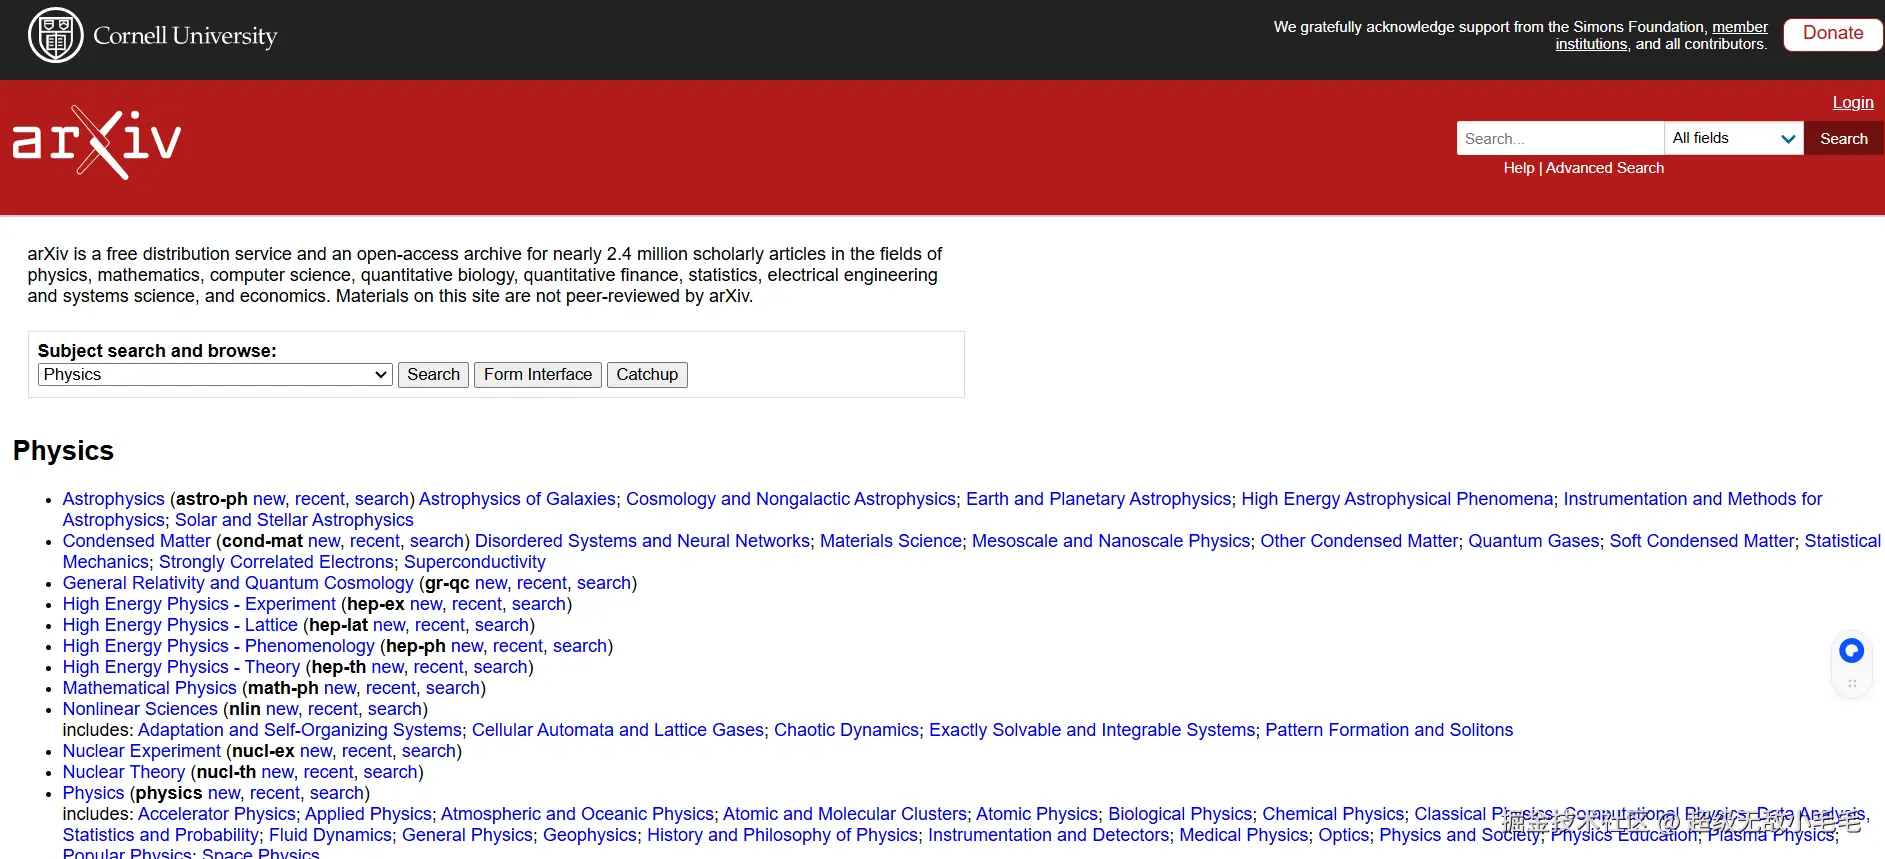Image resolution: width=1885 pixels, height=859 pixels.
Task: Expand the All fields search dropdown
Action: tap(1734, 138)
